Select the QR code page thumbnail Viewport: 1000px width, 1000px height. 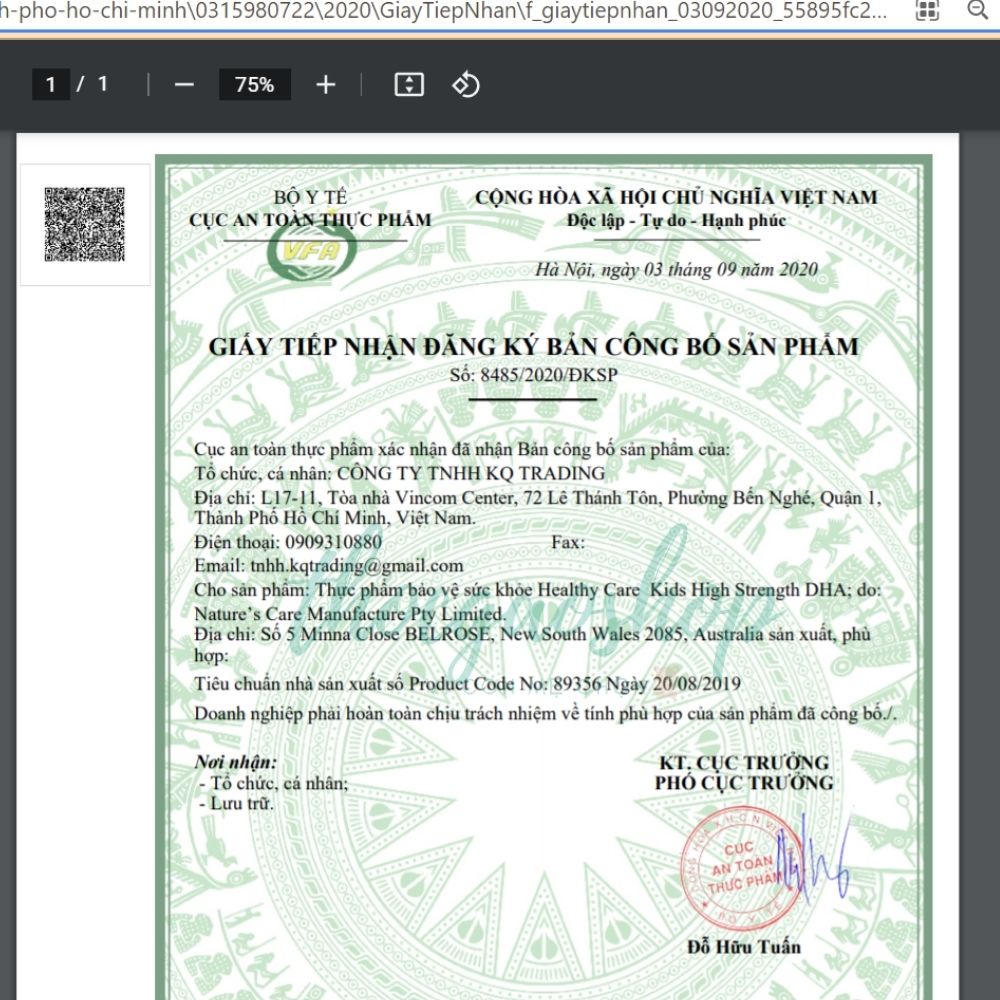coord(85,224)
